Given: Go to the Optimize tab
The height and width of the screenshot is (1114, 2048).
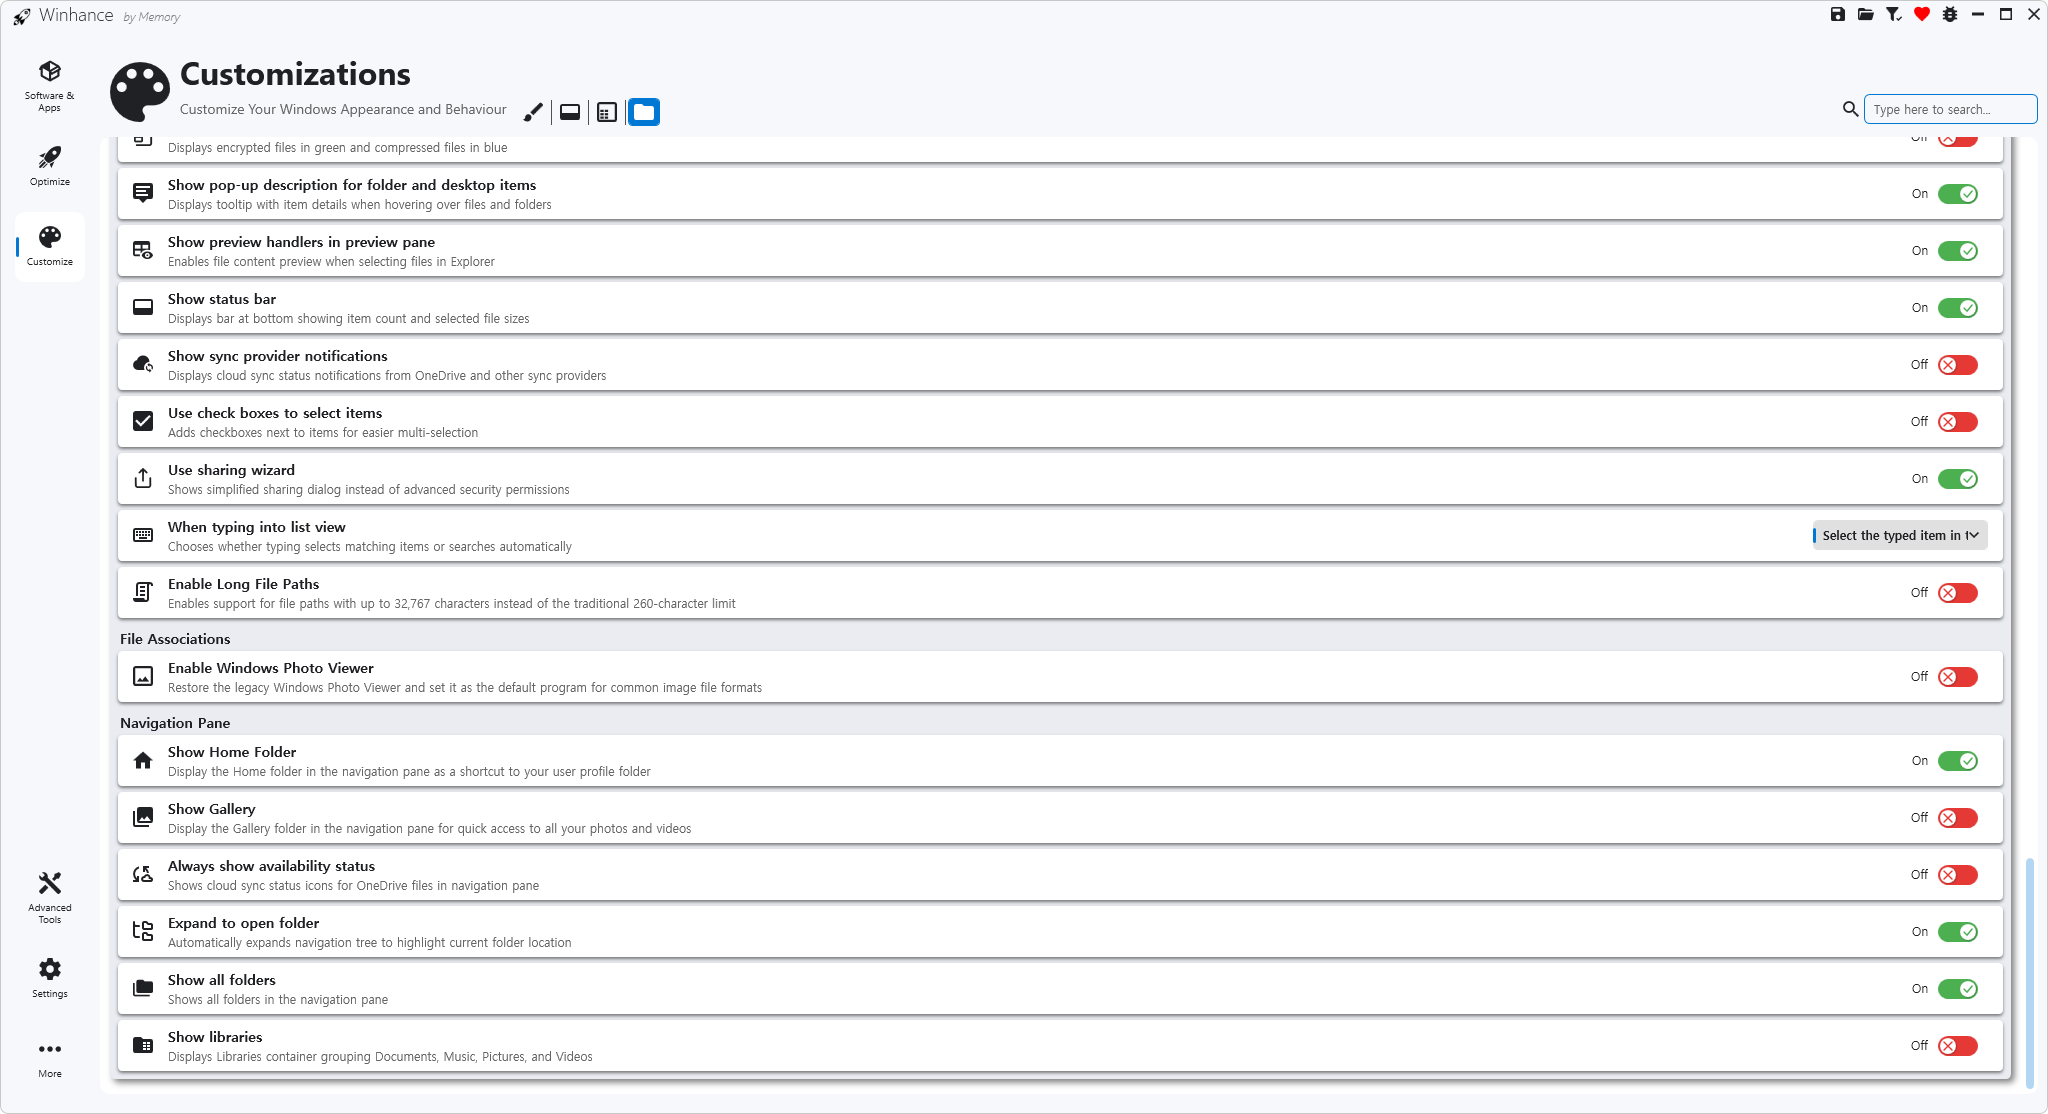Looking at the screenshot, I should coord(50,166).
